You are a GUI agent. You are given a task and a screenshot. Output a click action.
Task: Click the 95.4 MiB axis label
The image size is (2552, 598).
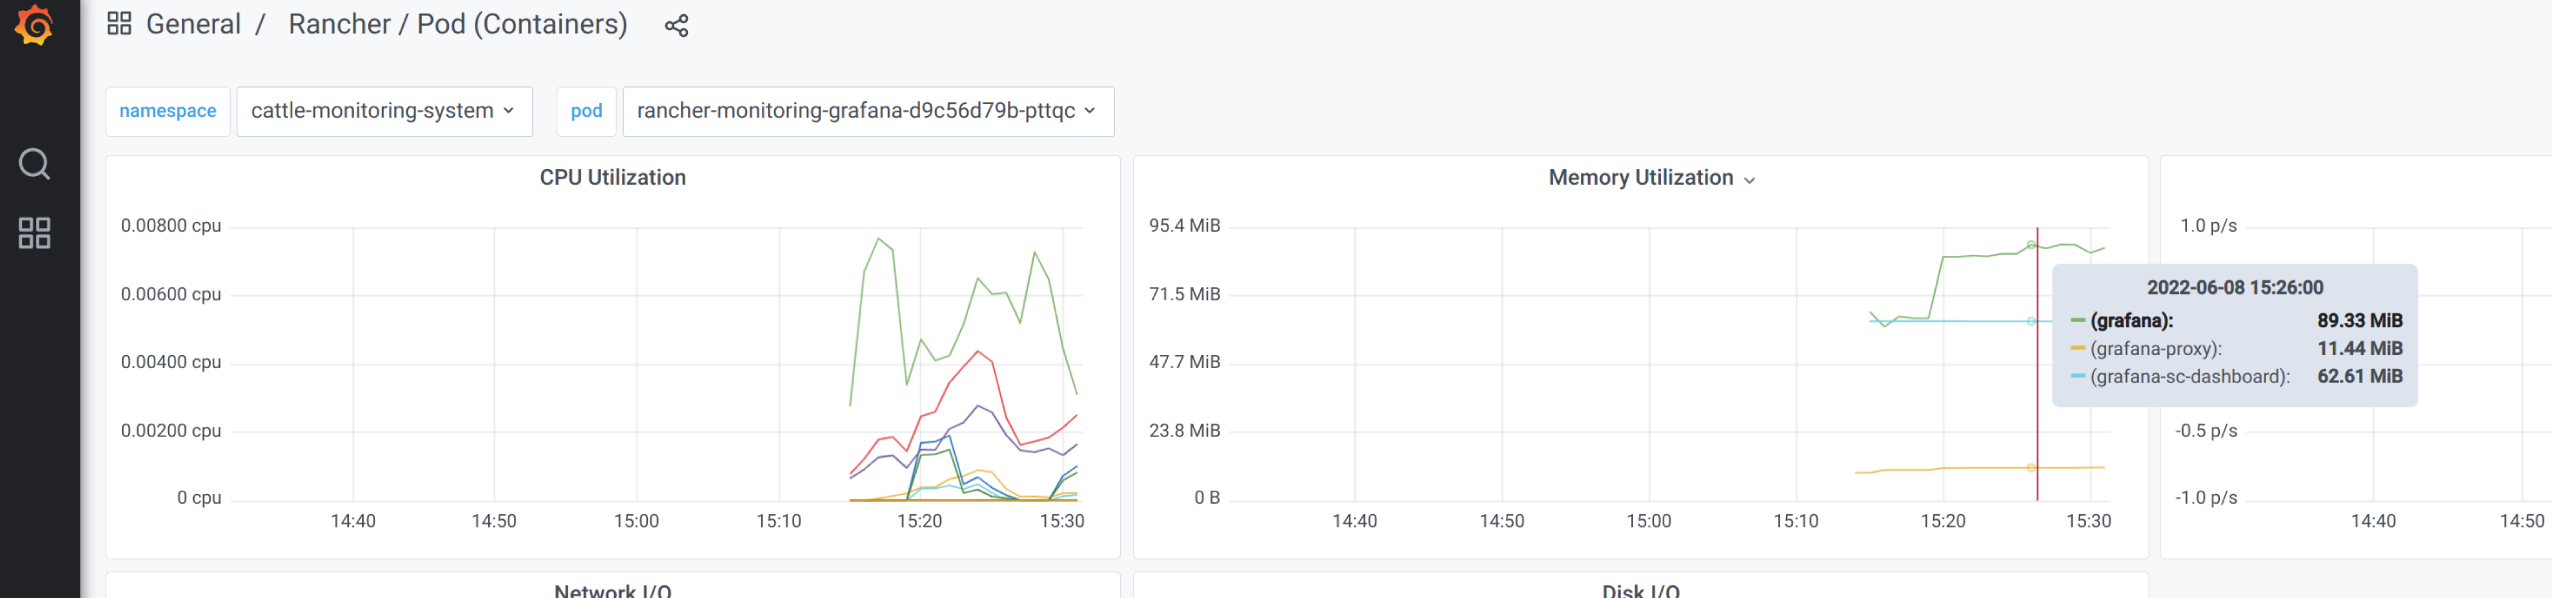pos(1184,226)
